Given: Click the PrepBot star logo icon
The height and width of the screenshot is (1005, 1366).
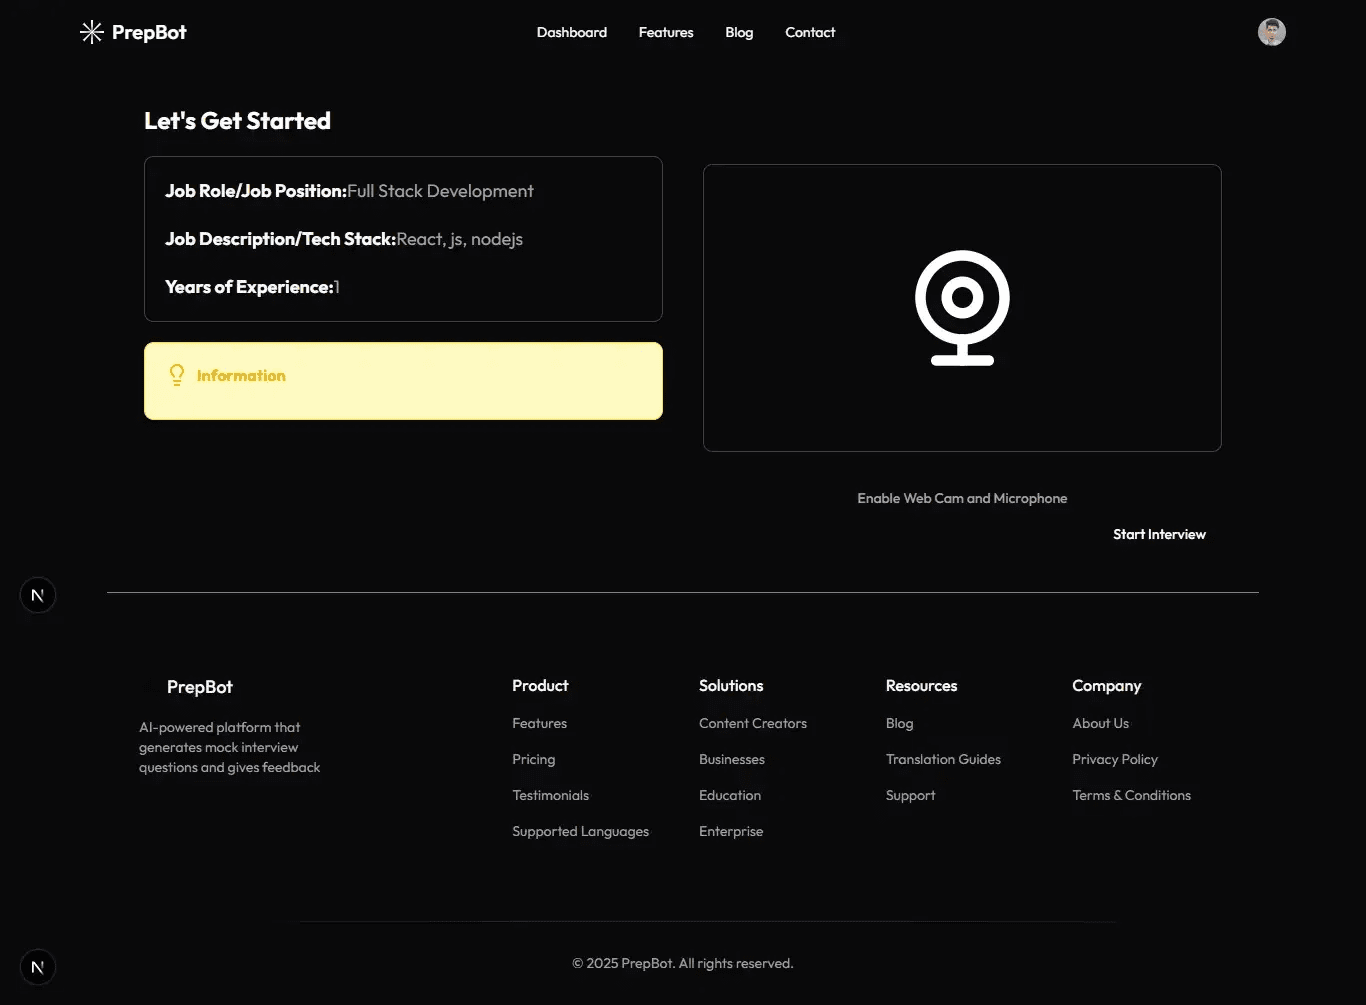Looking at the screenshot, I should [x=92, y=33].
